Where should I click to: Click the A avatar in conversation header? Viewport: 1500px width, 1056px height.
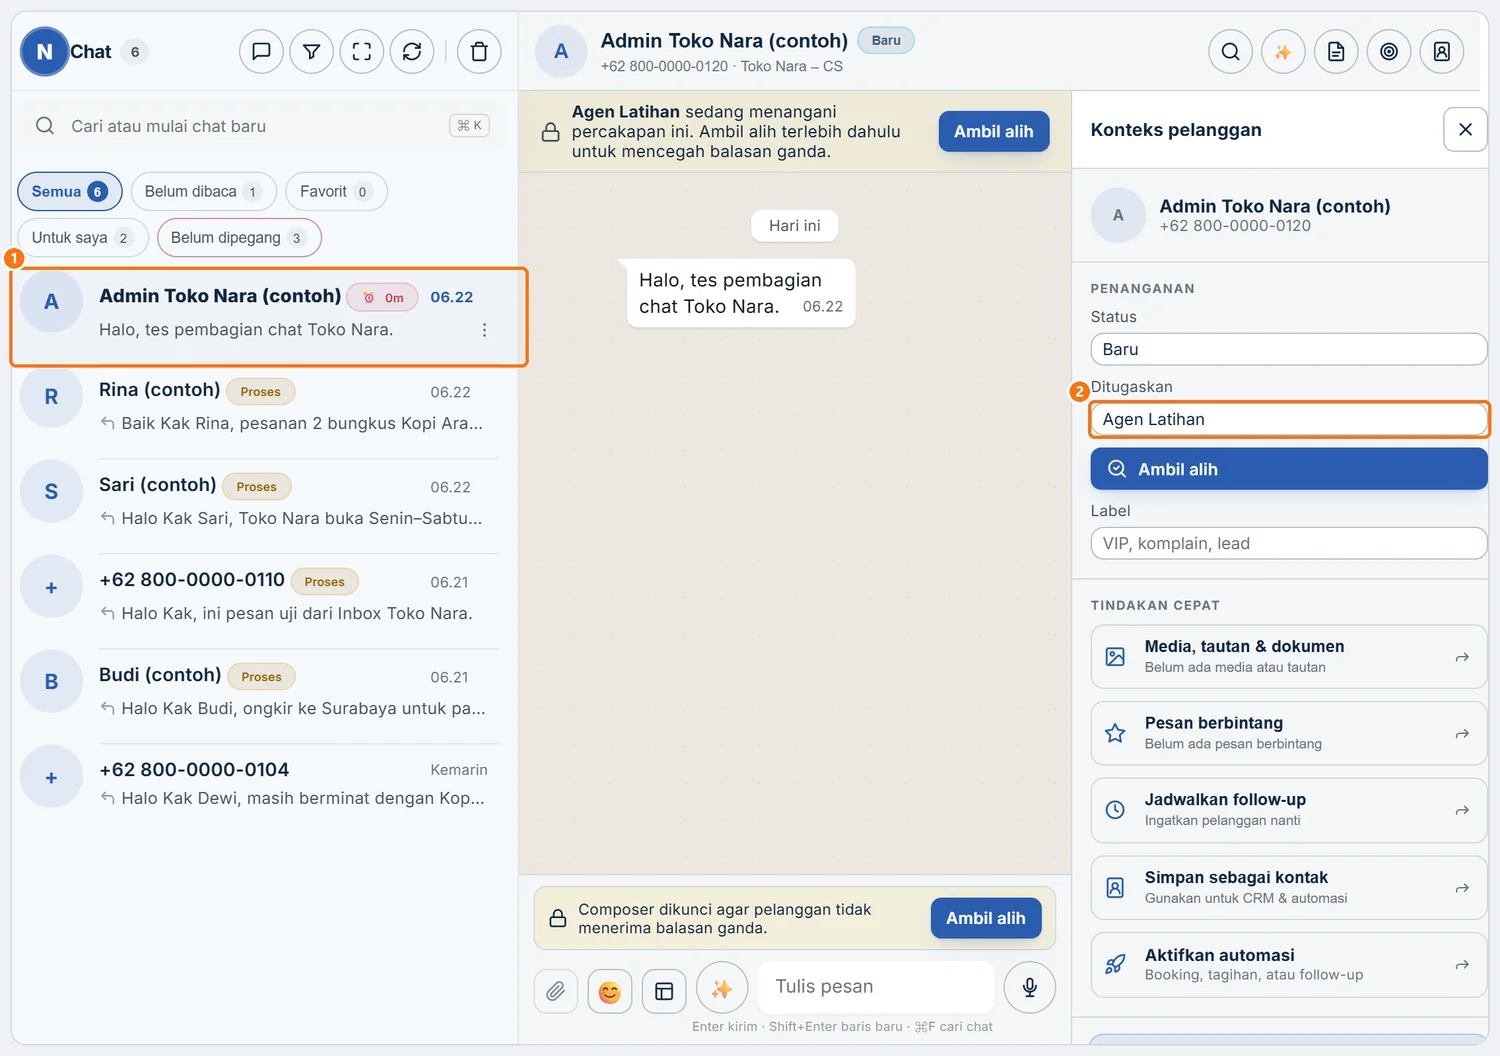click(561, 51)
